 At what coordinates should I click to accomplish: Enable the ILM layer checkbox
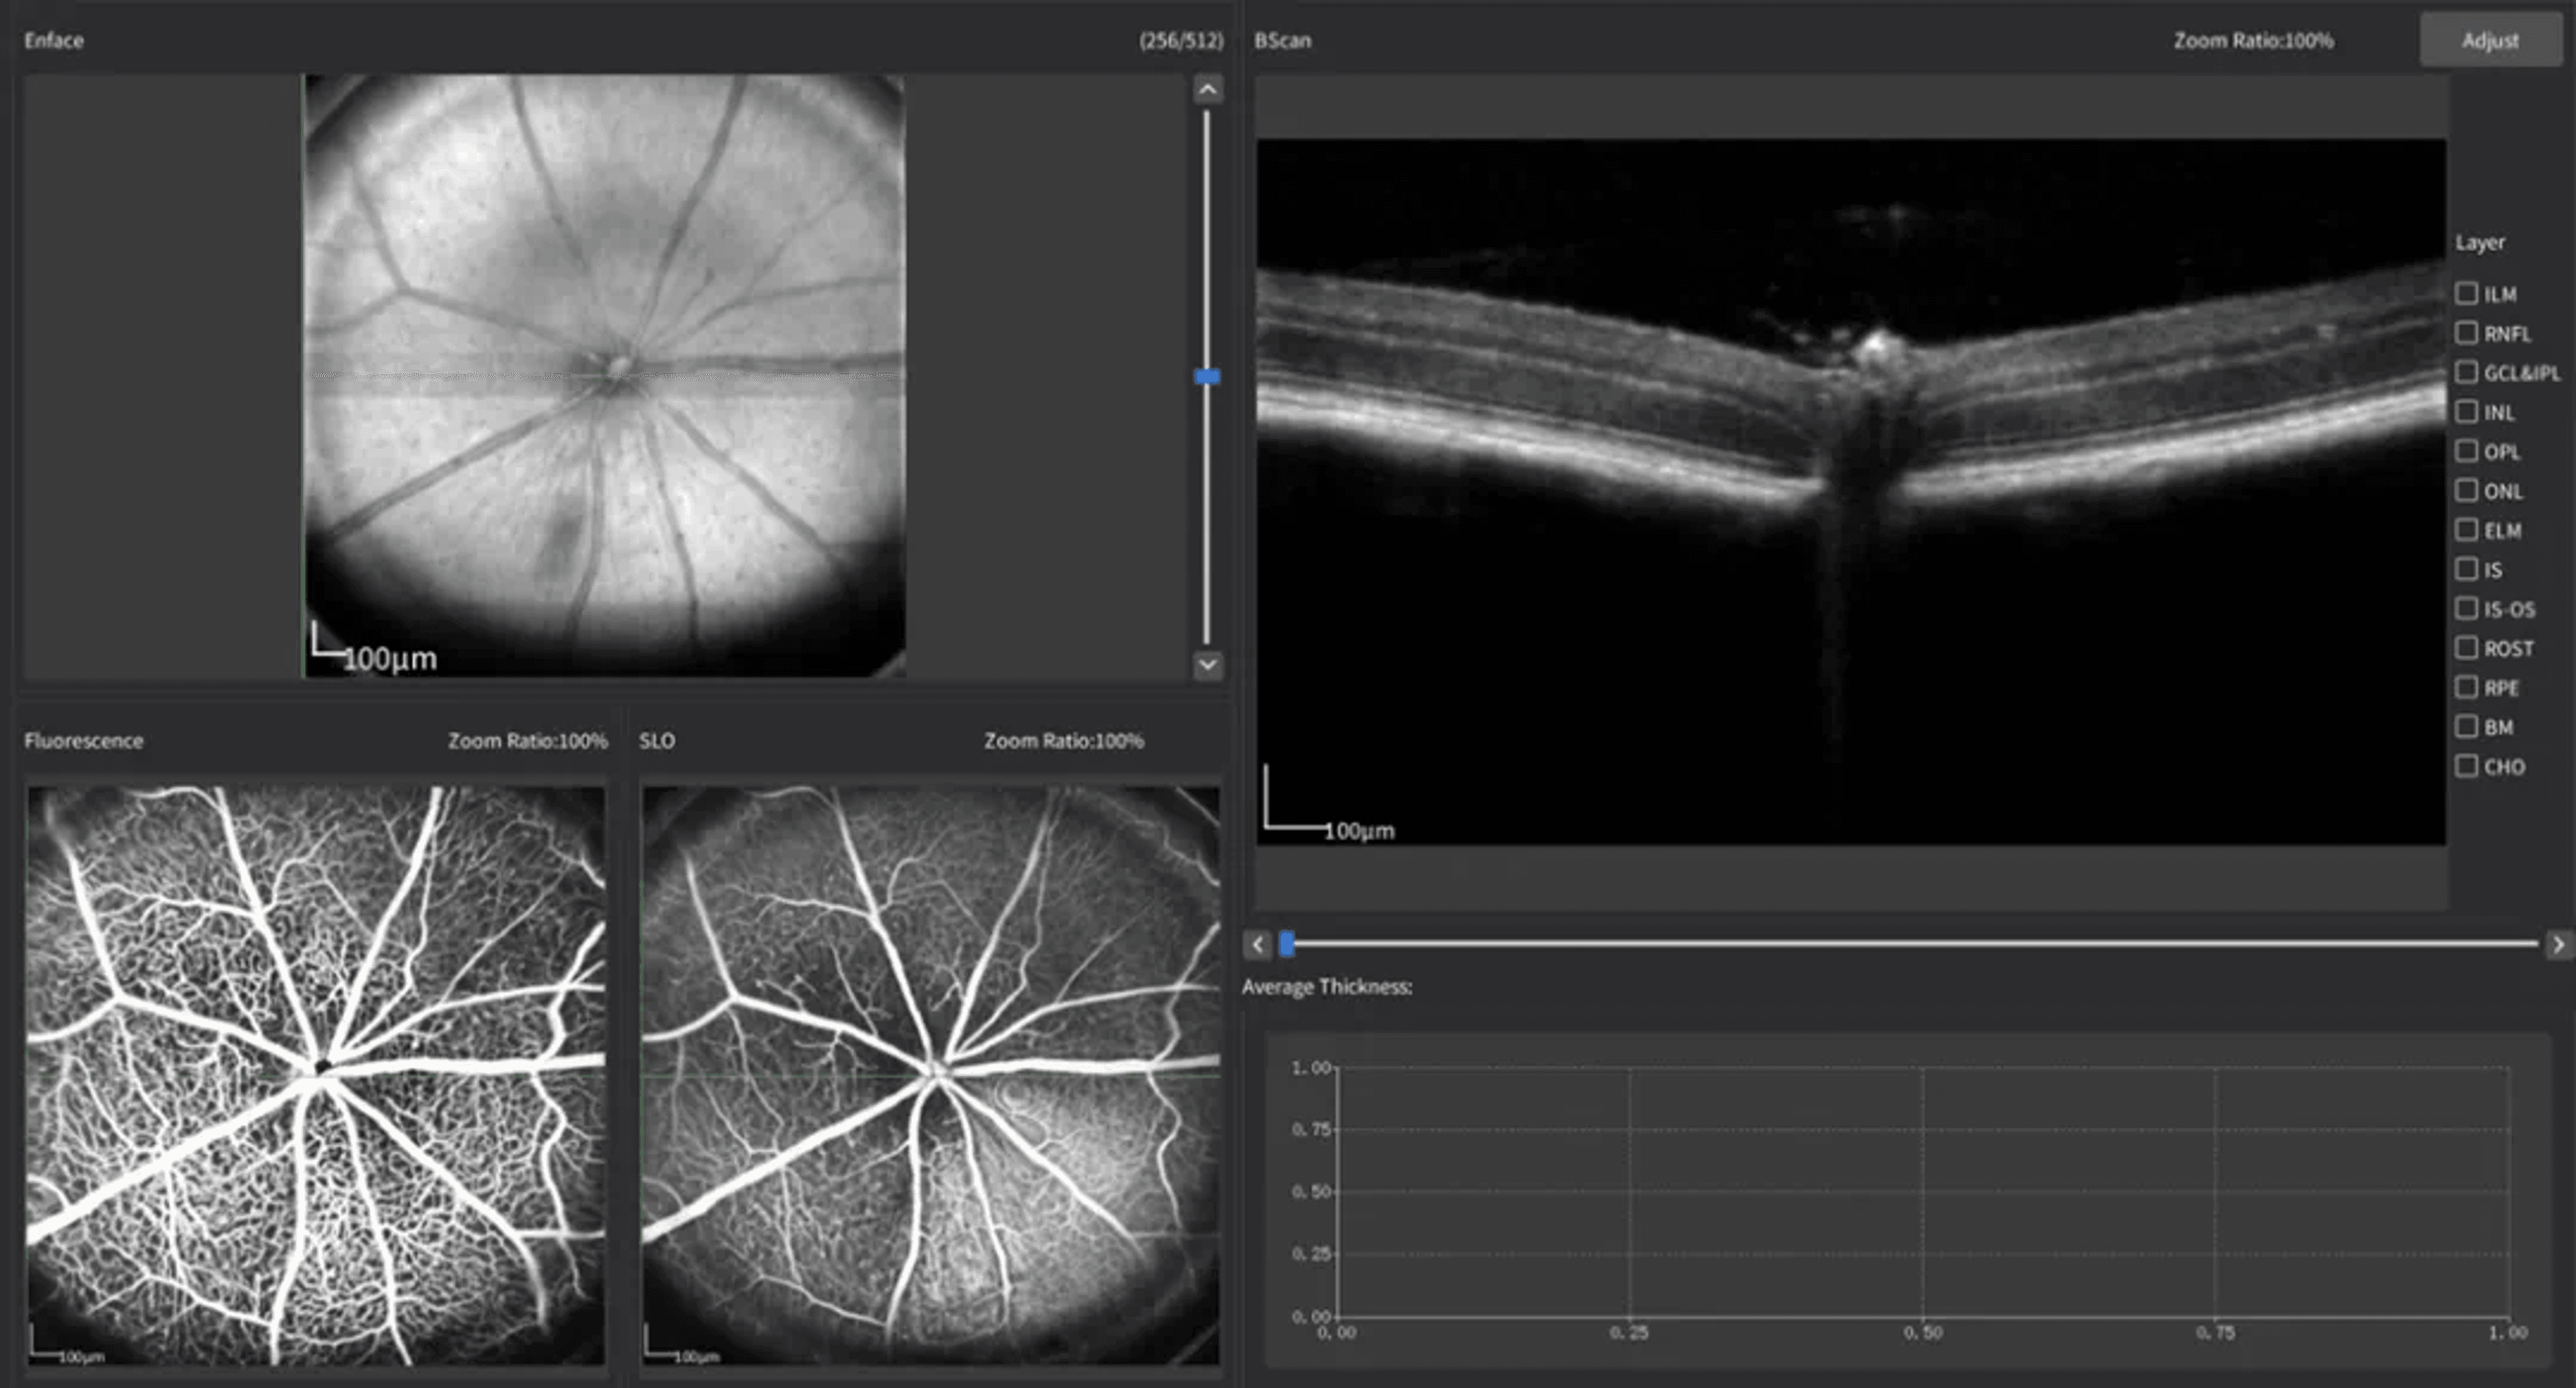[x=2466, y=293]
